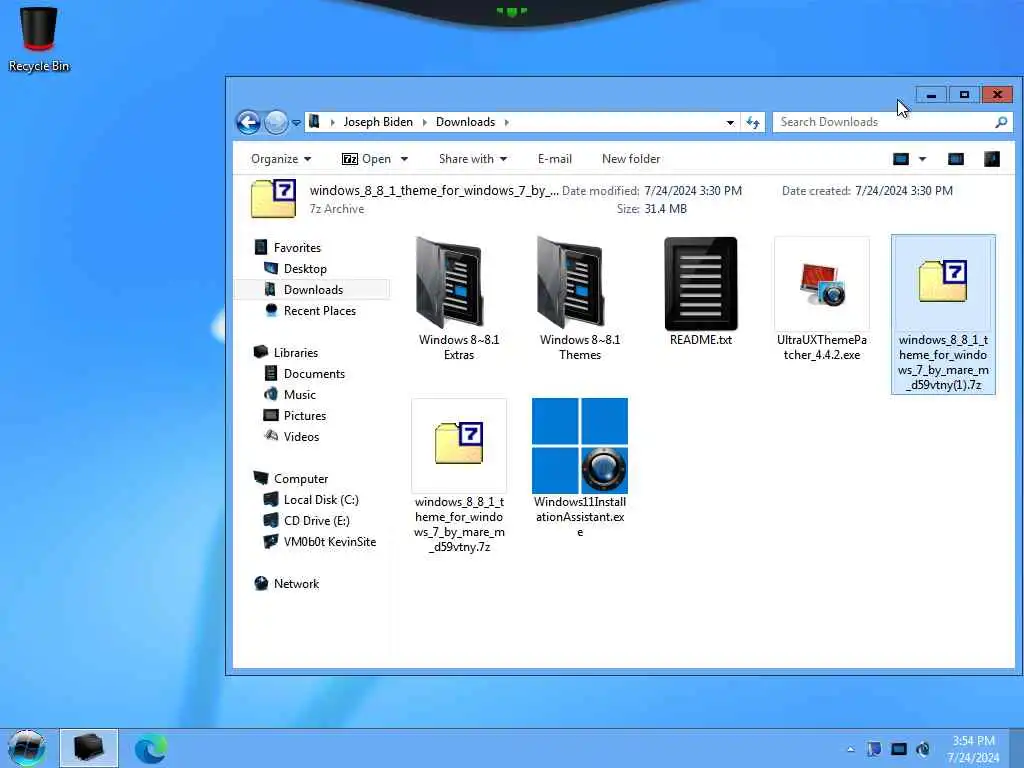Click the Date modified value in details pane

click(x=693, y=191)
